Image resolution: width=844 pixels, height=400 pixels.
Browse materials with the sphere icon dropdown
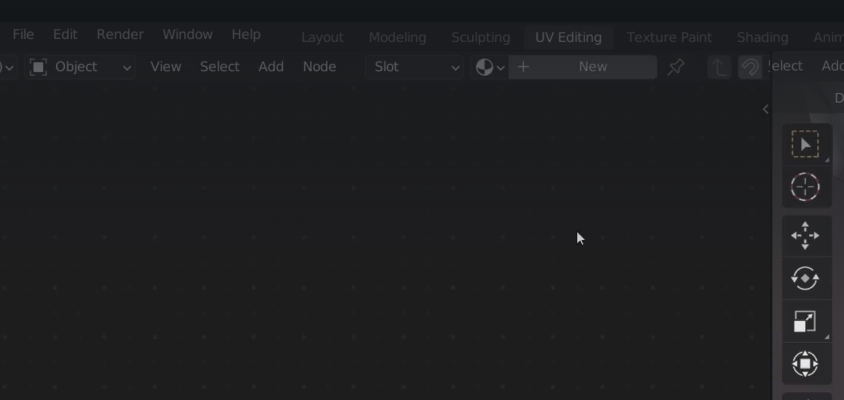489,67
